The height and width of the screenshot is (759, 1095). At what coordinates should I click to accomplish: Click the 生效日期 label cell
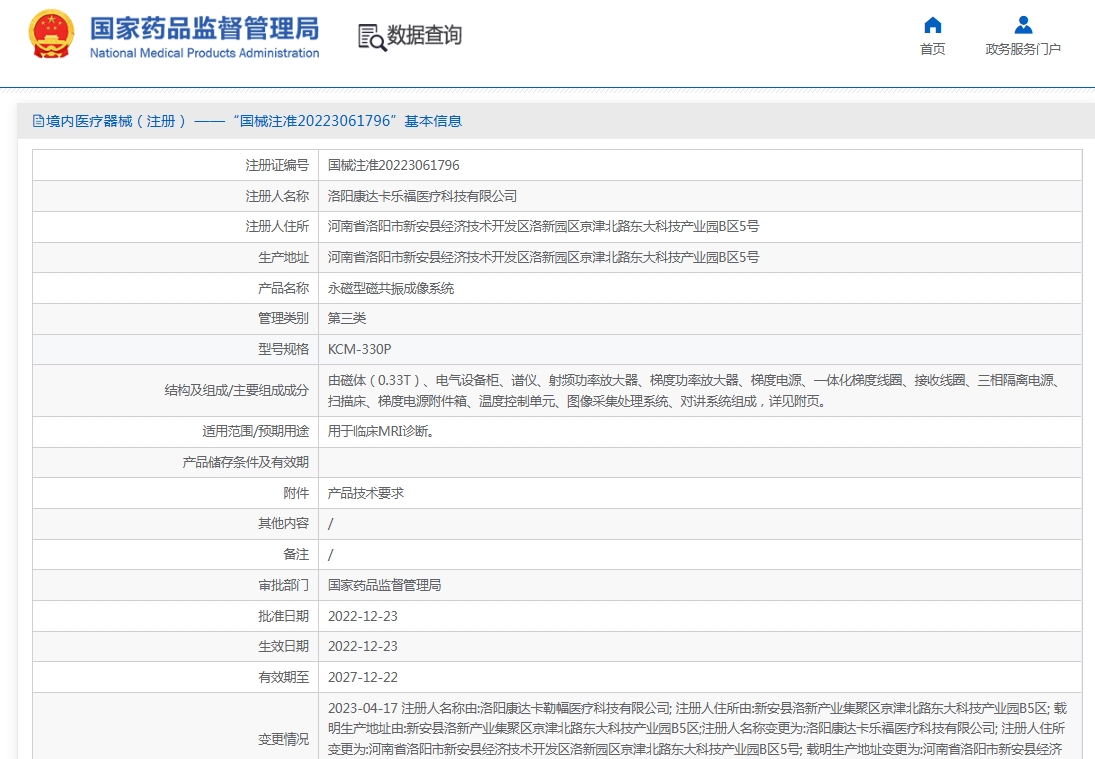175,647
